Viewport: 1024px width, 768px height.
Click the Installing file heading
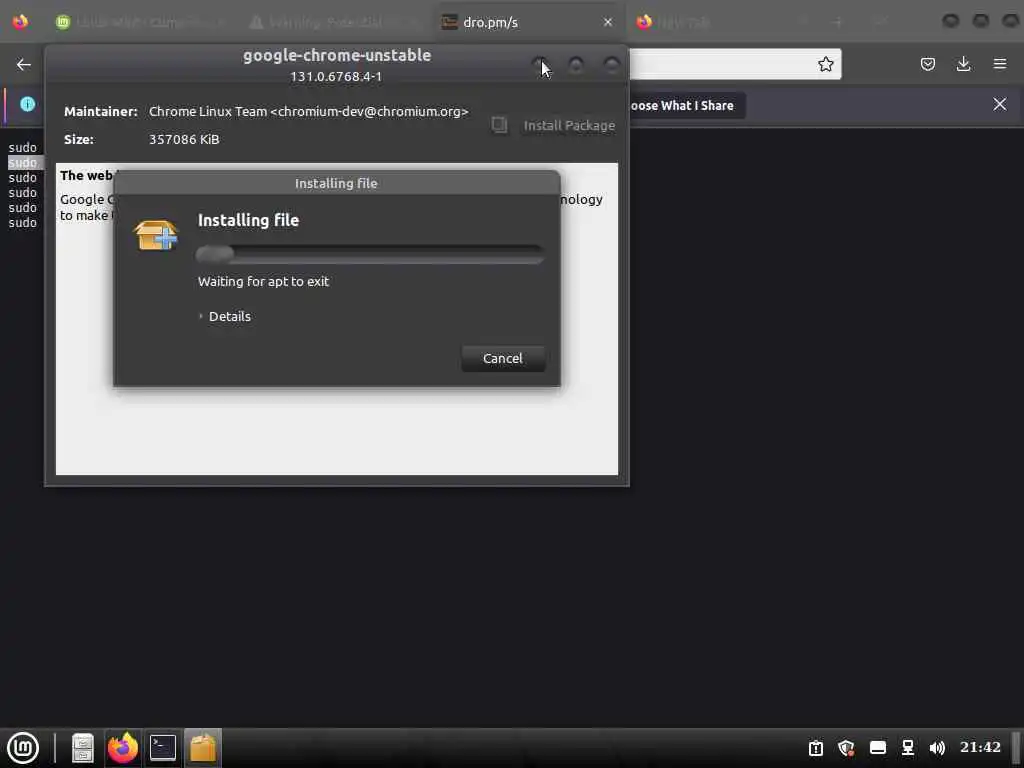point(248,220)
